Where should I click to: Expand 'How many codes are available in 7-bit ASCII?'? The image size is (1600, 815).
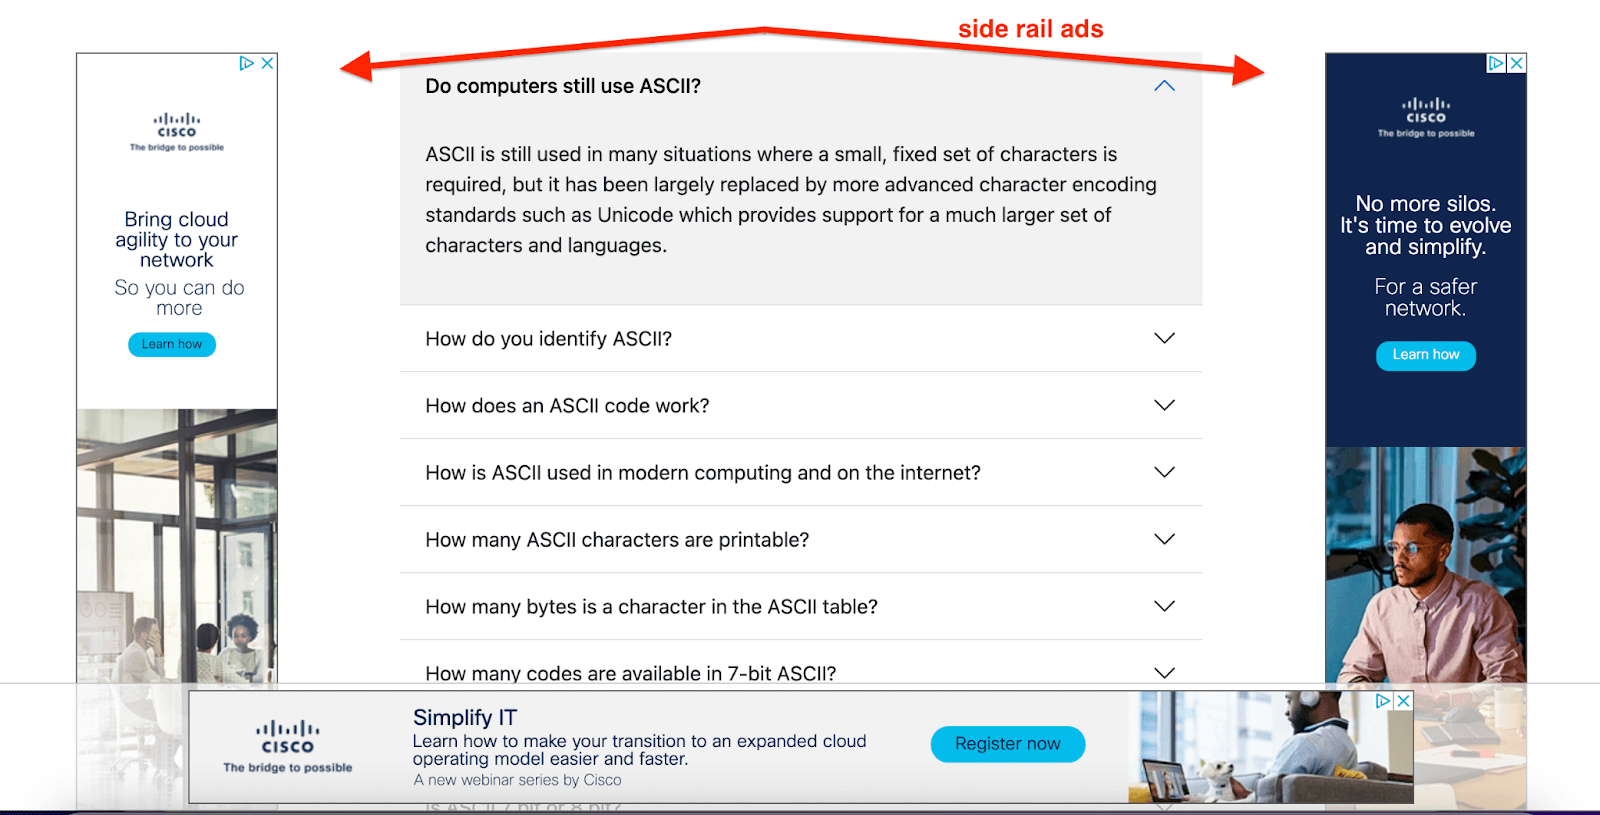pos(1163,672)
